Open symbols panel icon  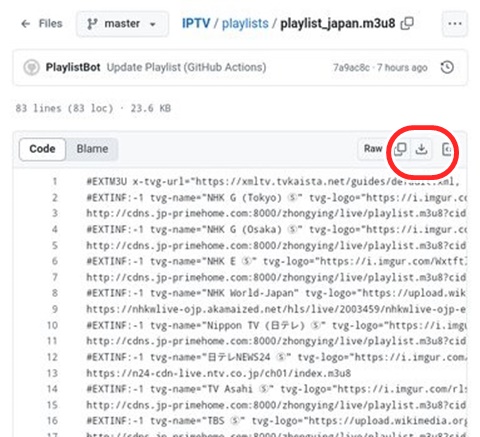tap(447, 149)
